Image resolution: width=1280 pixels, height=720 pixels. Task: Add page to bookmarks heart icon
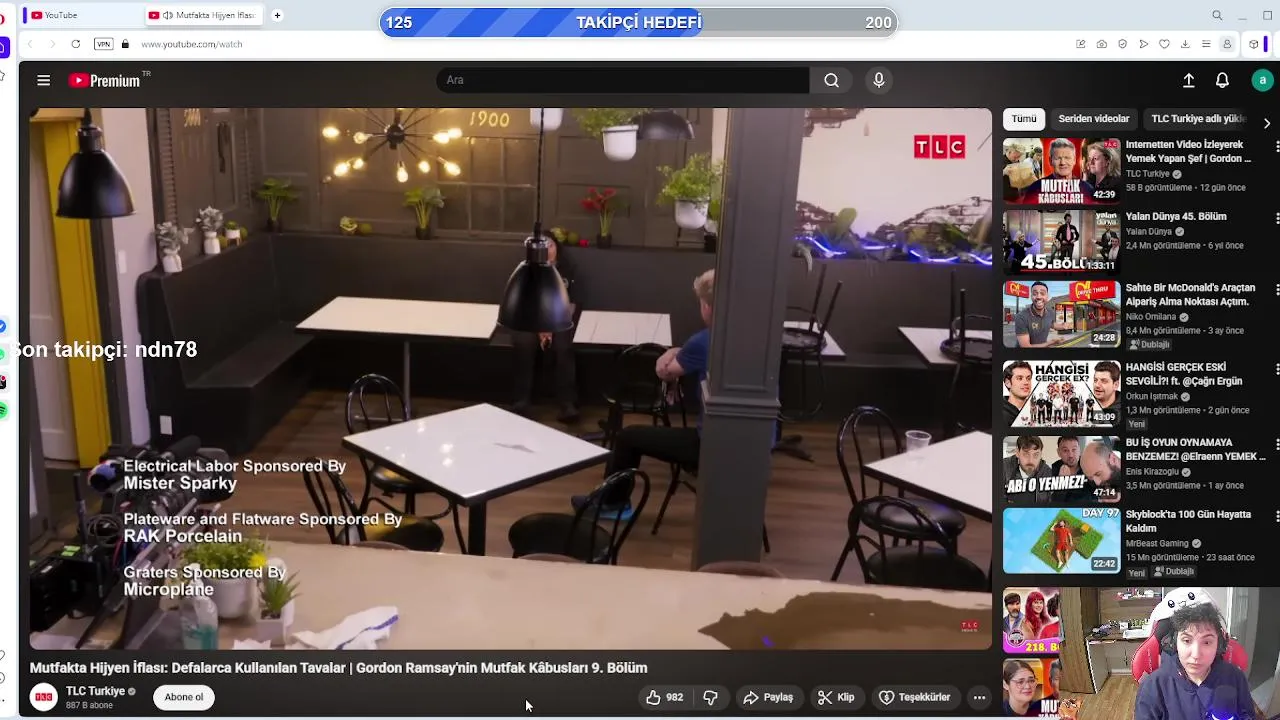click(1164, 44)
